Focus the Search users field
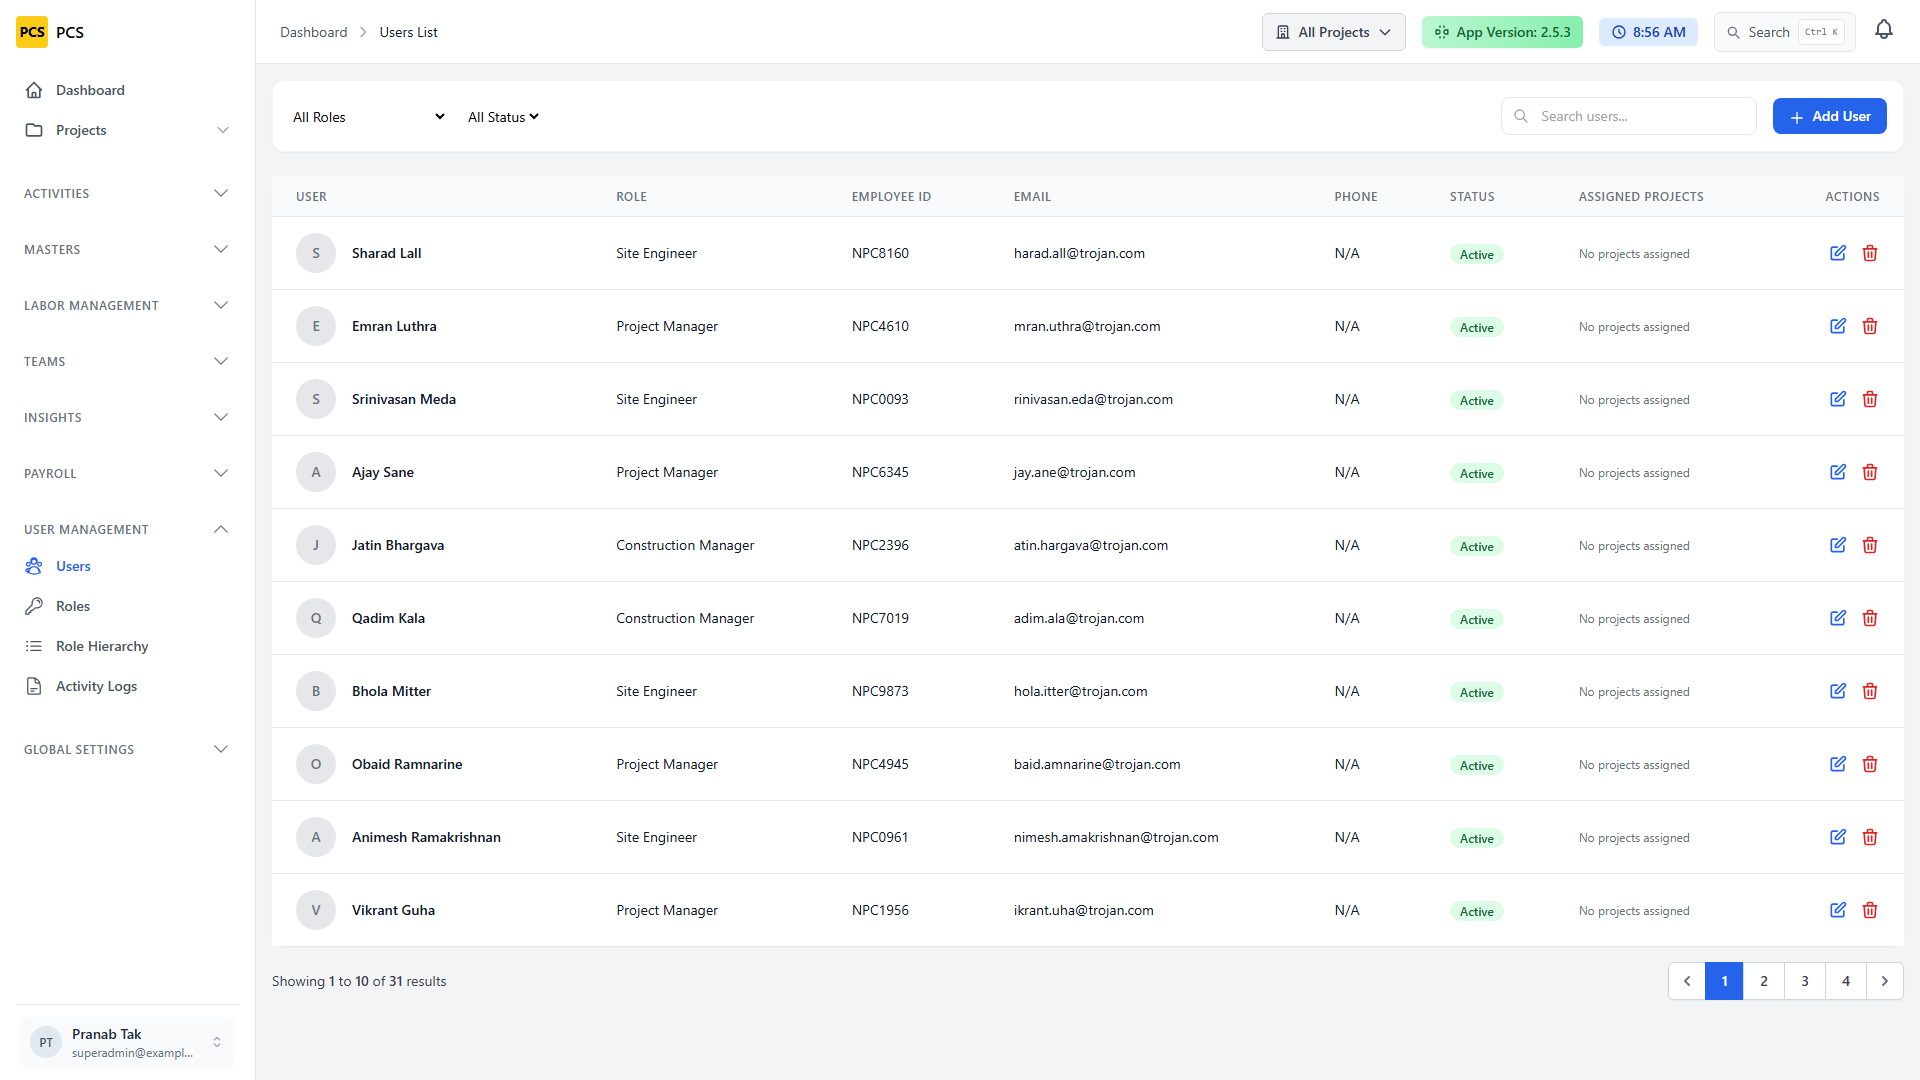Image resolution: width=1920 pixels, height=1080 pixels. (1628, 116)
